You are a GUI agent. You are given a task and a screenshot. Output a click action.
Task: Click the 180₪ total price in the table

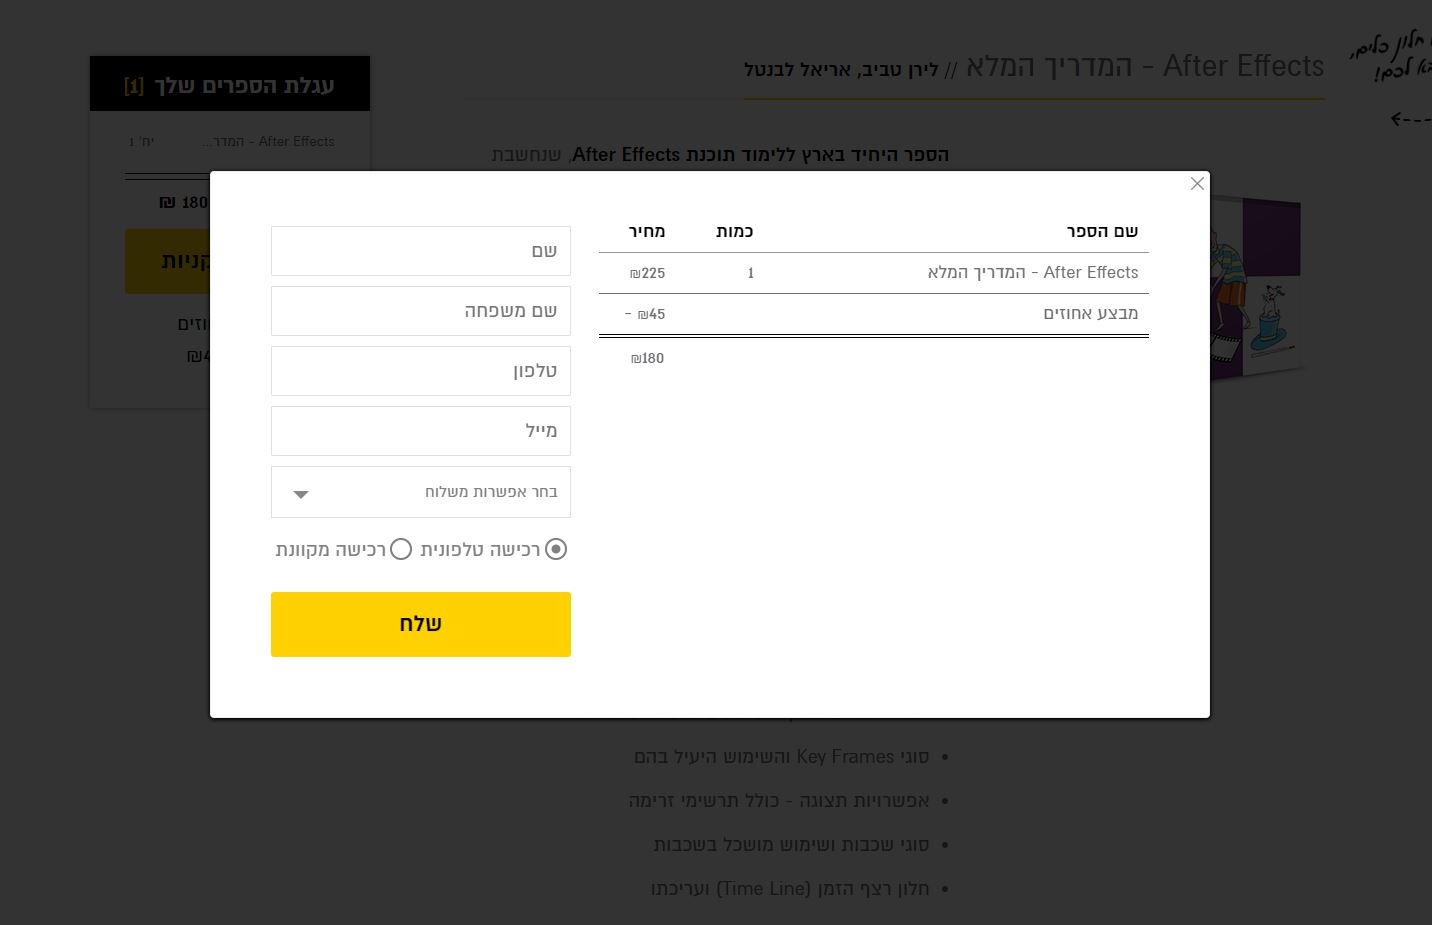coord(647,358)
